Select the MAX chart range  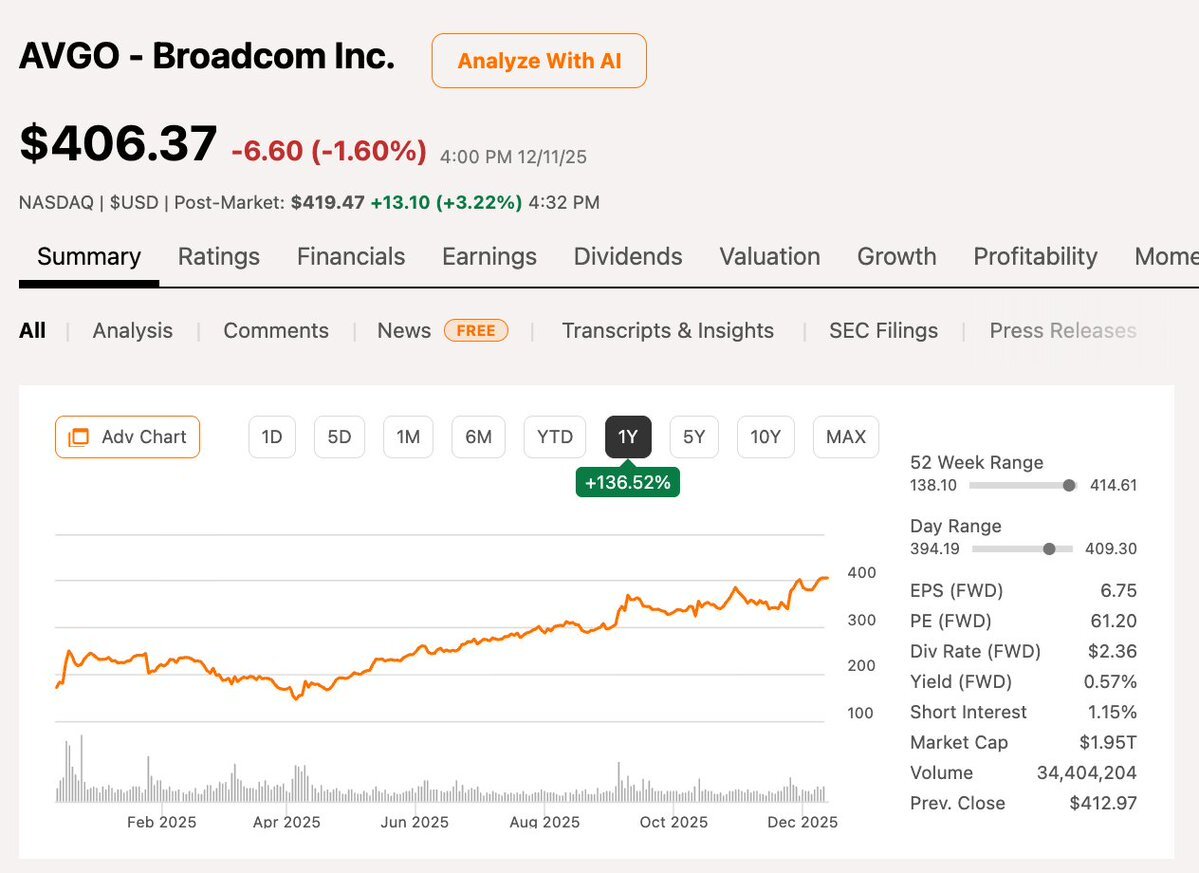coord(846,437)
